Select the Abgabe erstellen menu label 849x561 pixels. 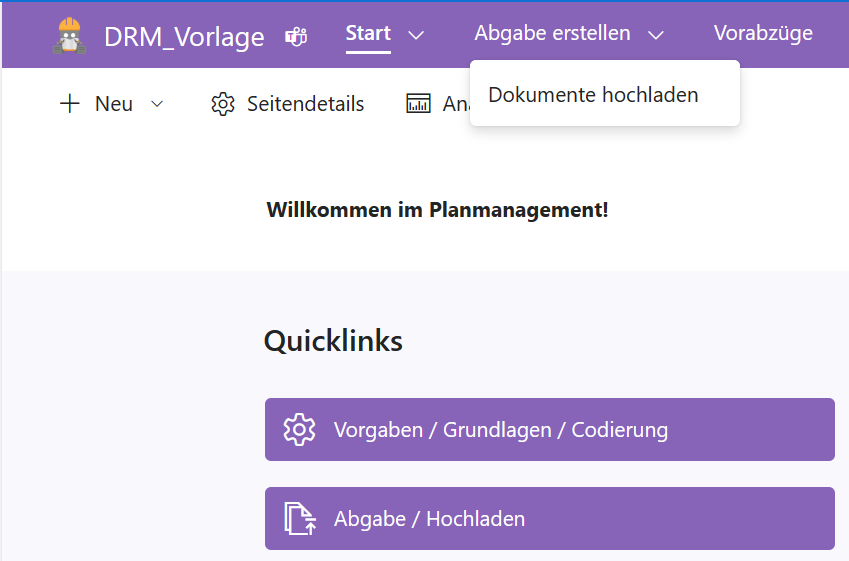tap(552, 34)
